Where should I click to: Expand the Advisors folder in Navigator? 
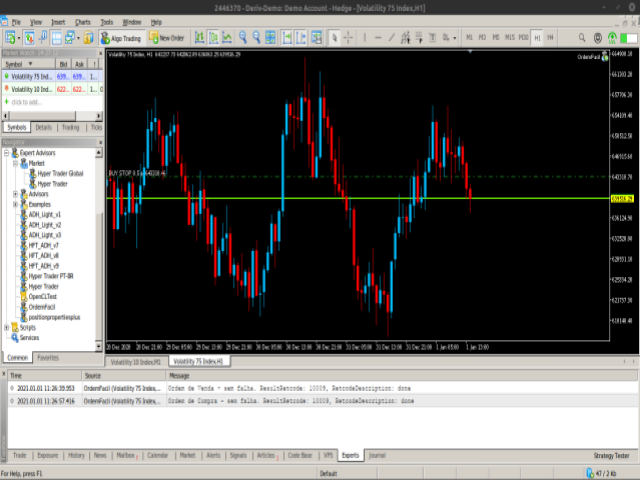pyautogui.click(x=15, y=194)
